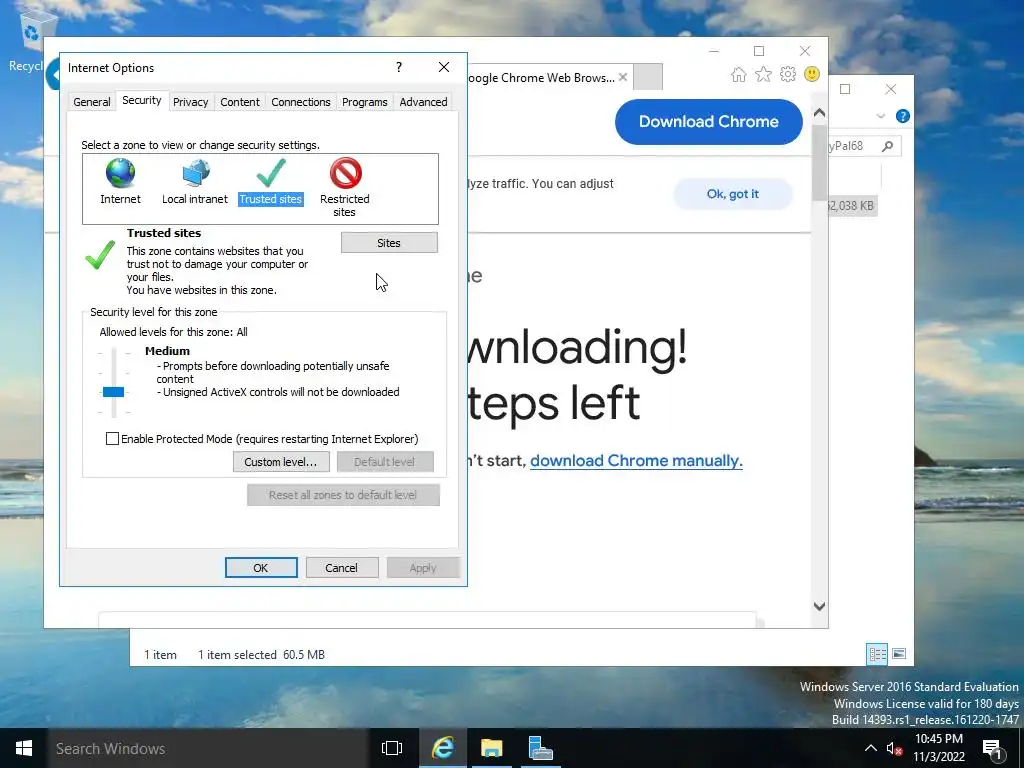
Task: Open Task View from the taskbar
Action: pyautogui.click(x=392, y=748)
